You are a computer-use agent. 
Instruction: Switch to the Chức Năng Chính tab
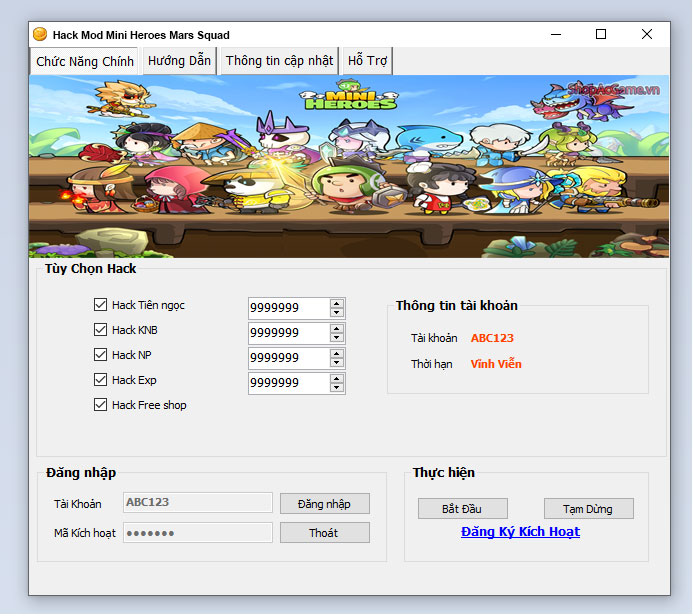click(x=85, y=61)
